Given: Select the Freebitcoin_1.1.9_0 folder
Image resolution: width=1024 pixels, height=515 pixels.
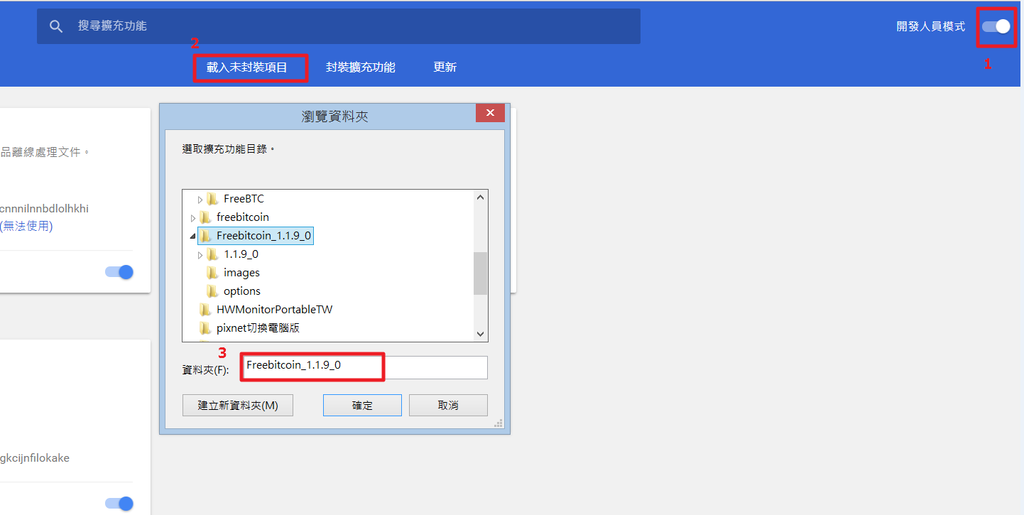Looking at the screenshot, I should coord(264,236).
